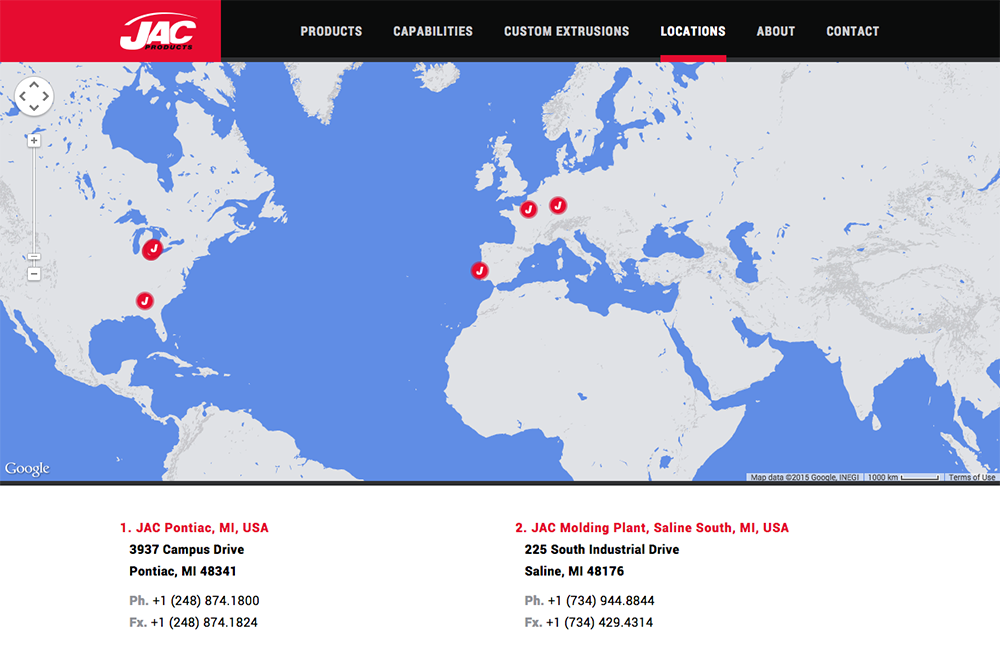The width and height of the screenshot is (1000, 648).
Task: Navigate to the About page
Action: [775, 31]
